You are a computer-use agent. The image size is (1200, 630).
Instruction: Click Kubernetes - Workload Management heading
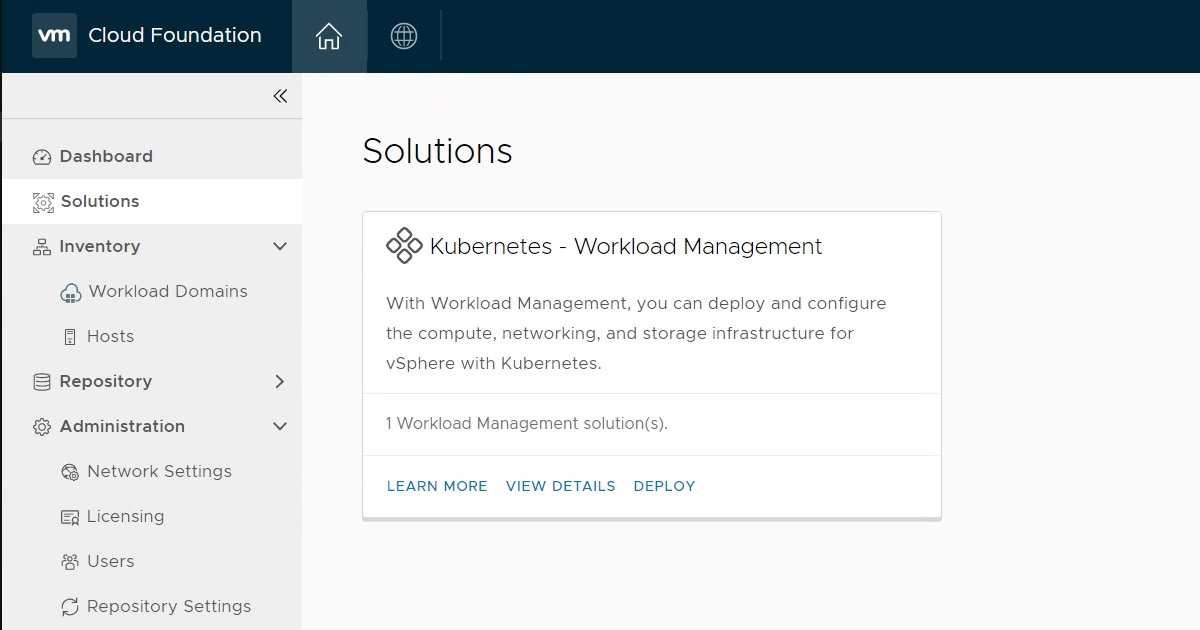pos(626,246)
